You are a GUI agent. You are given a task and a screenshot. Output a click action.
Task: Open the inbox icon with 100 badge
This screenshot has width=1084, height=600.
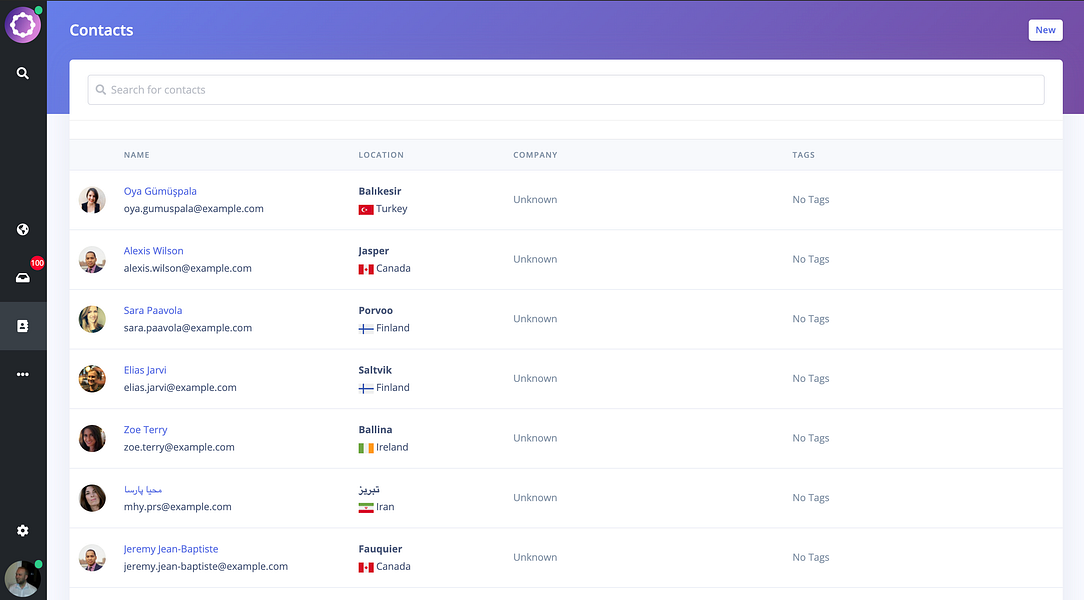tap(23, 278)
